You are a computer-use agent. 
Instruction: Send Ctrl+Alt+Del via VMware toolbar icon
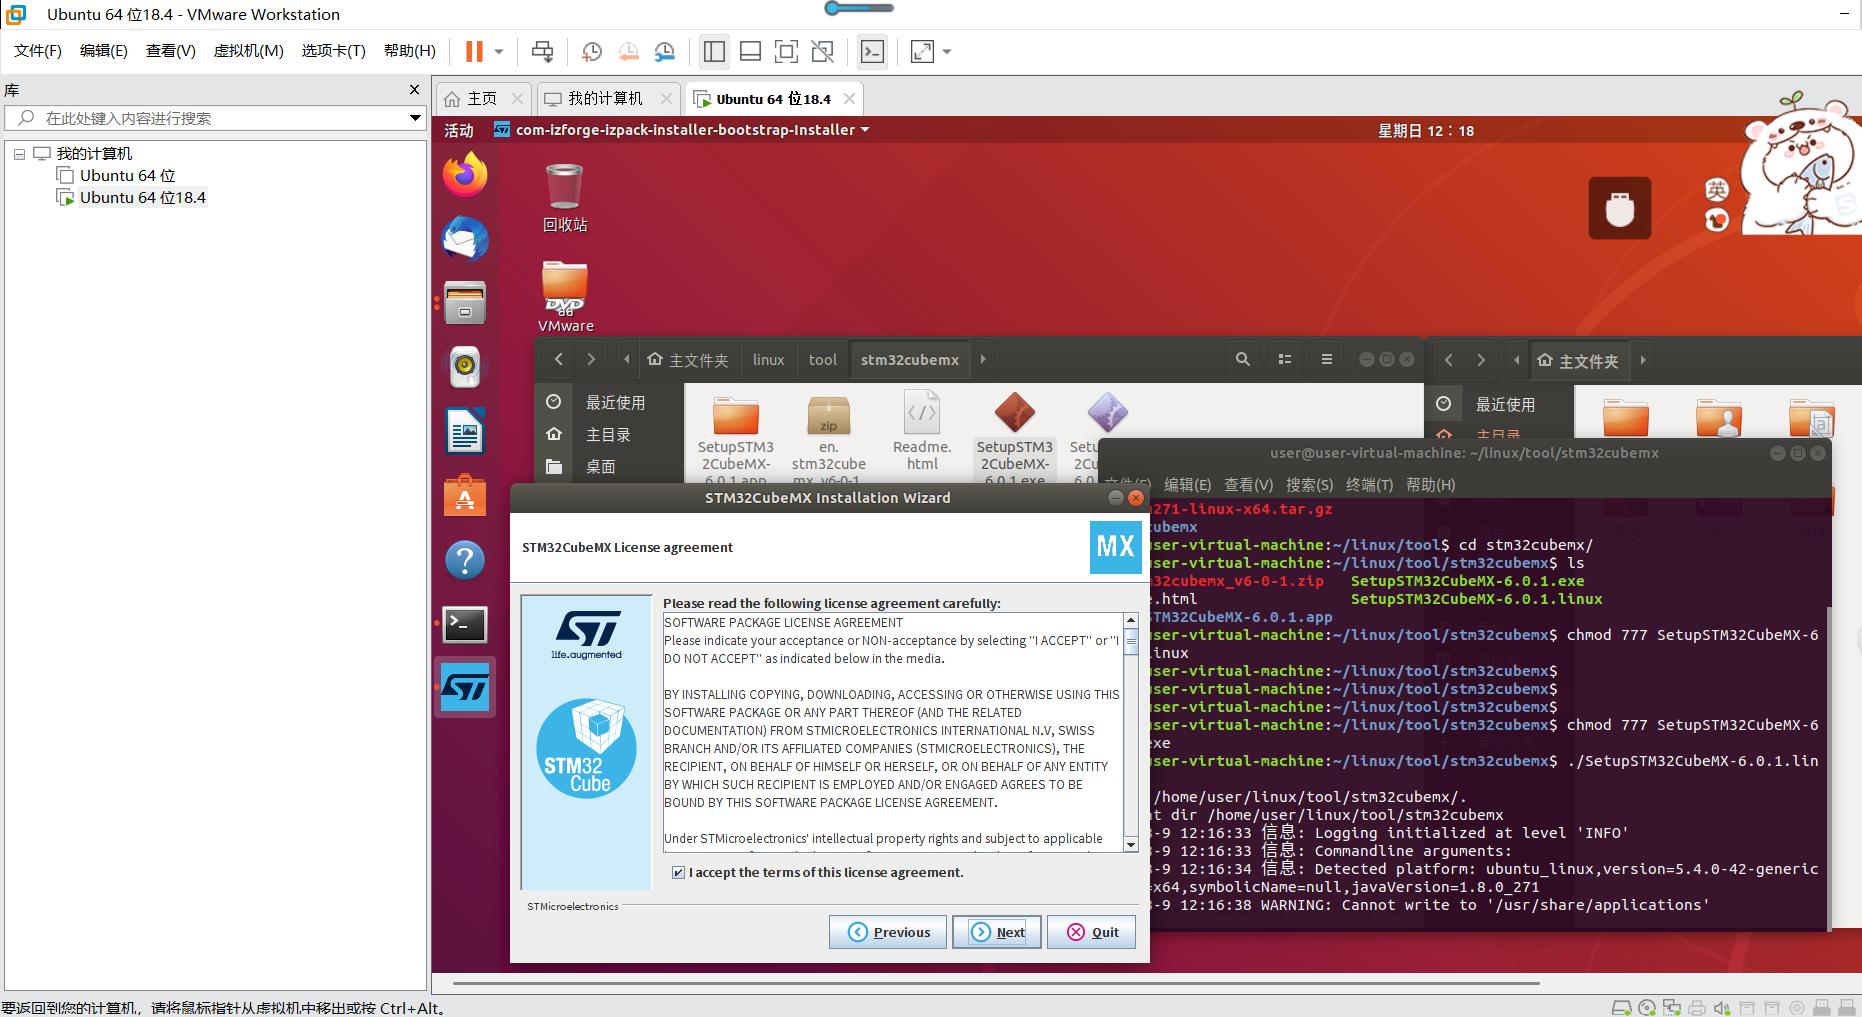coord(542,51)
